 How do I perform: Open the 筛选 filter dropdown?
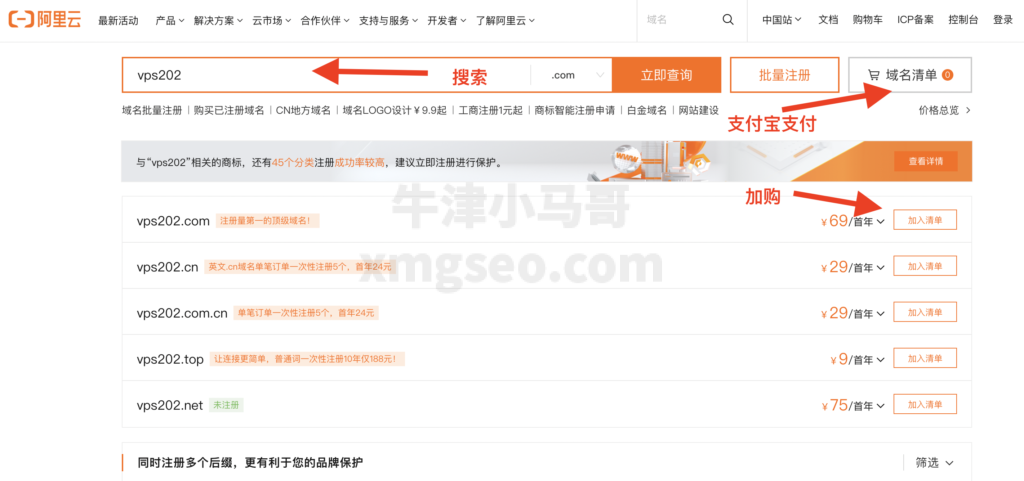[x=935, y=463]
